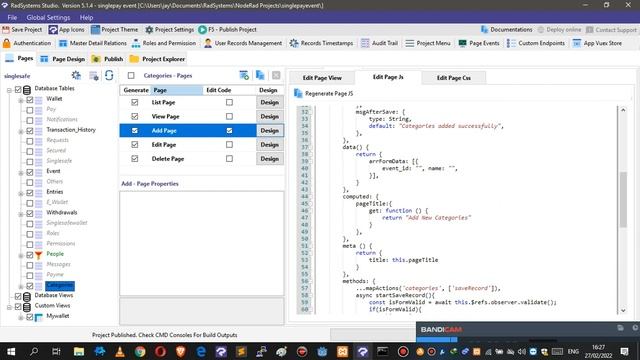This screenshot has height=360, width=640.
Task: Open Opera browser from taskbar
Action: point(160,351)
